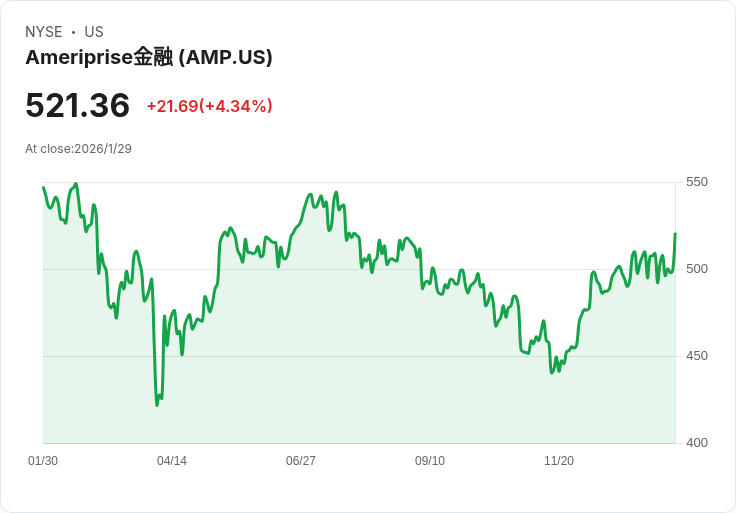Image resolution: width=736 pixels, height=513 pixels.
Task: Click the US market label
Action: 94,32
